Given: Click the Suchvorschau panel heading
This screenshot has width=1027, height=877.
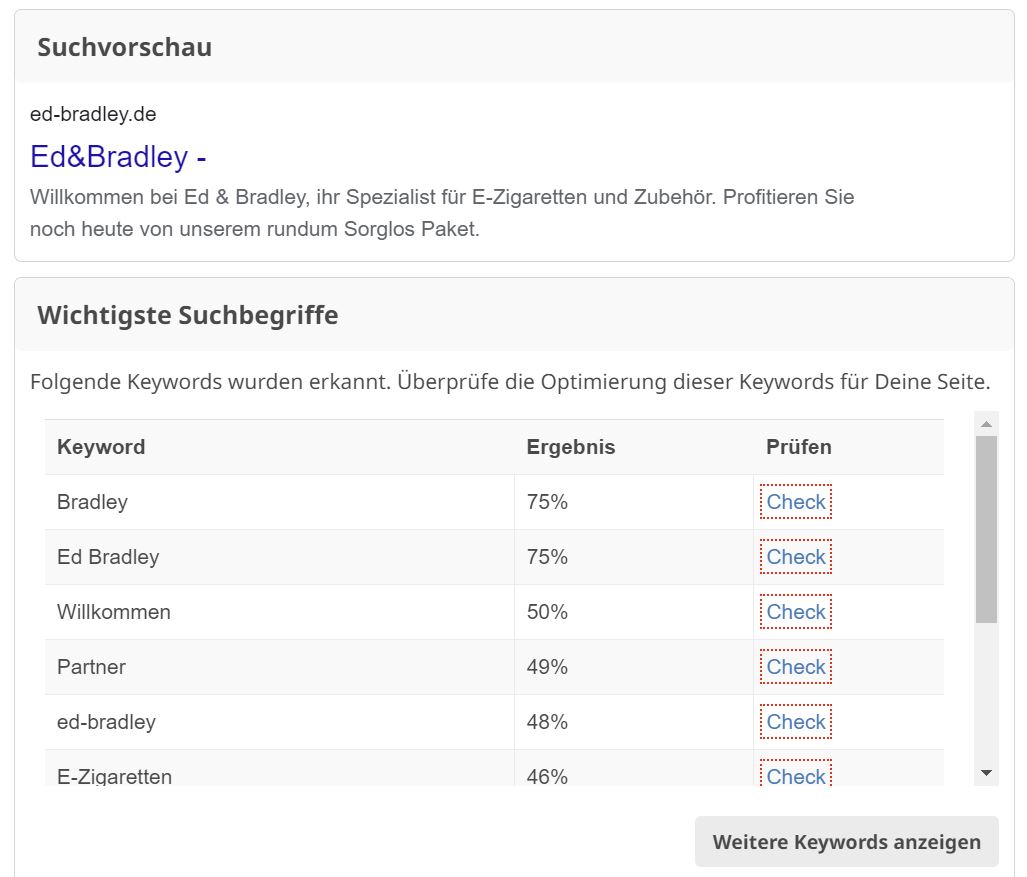Looking at the screenshot, I should pyautogui.click(x=124, y=47).
